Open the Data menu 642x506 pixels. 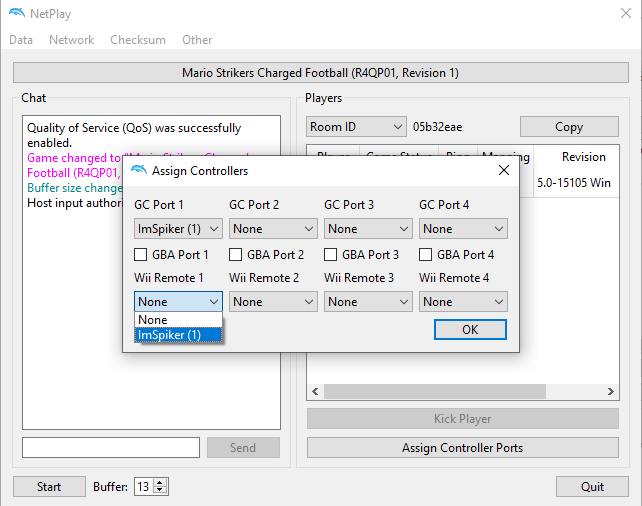click(21, 40)
